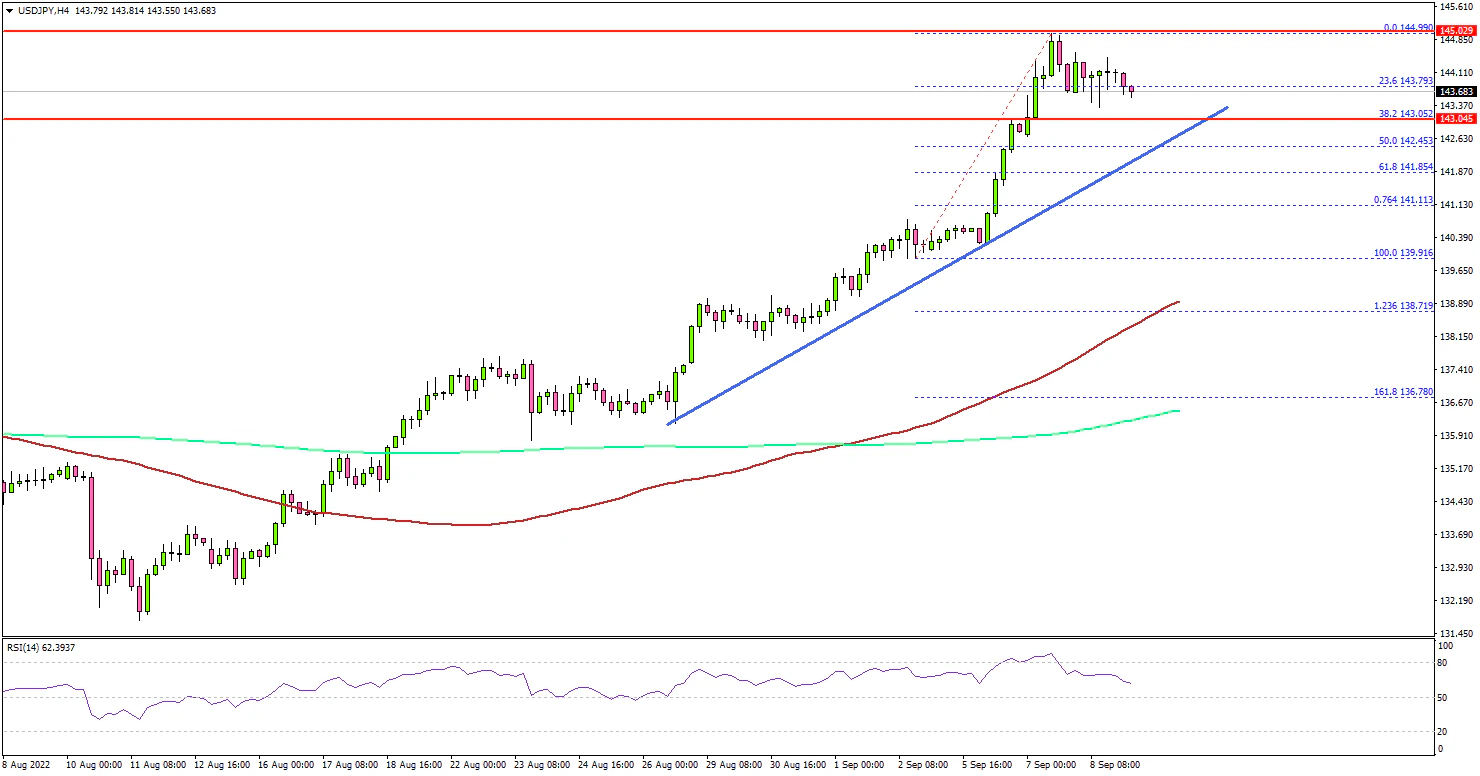Image resolution: width=1480 pixels, height=776 pixels.
Task: Click the 7 Sep 00:00 time label
Action: point(1049,764)
